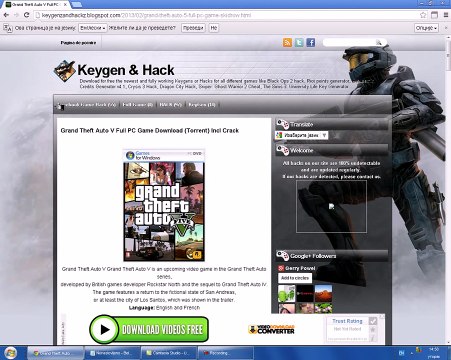Open the Camtasia Studio taskbar item
The image size is (451, 360).
pyautogui.click(x=168, y=353)
